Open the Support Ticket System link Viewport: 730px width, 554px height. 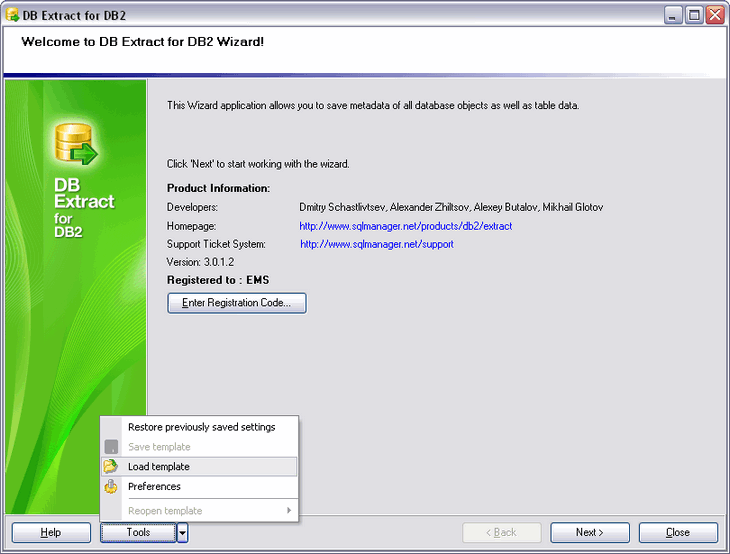point(377,244)
